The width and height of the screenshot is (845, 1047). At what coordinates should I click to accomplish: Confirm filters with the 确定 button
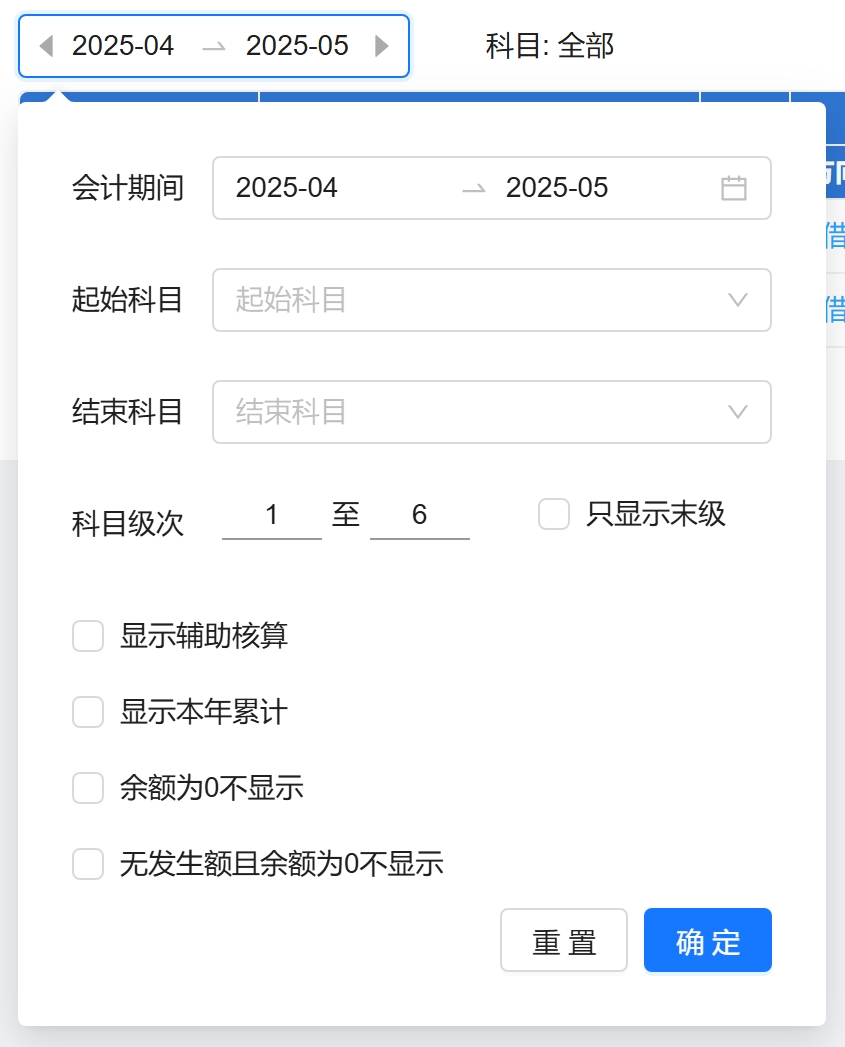click(708, 940)
